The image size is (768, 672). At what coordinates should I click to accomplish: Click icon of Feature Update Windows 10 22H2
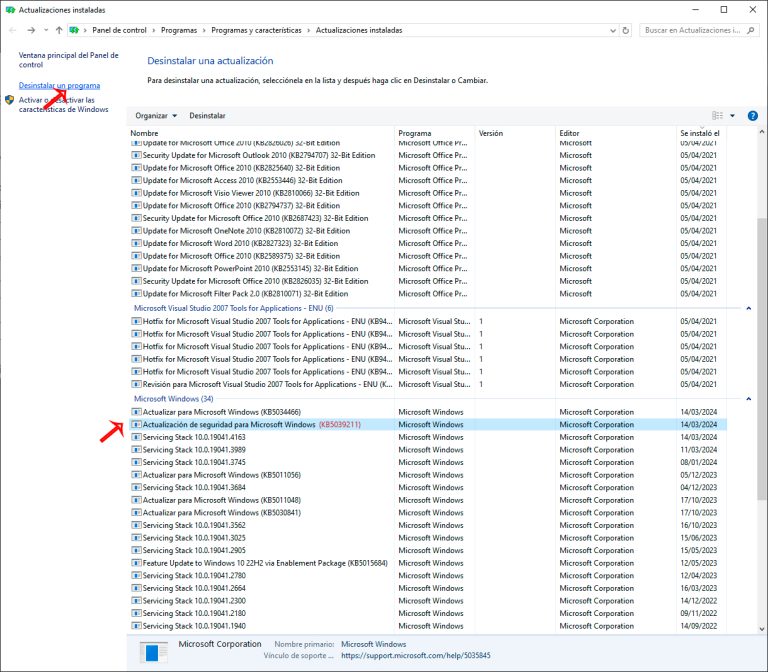136,563
